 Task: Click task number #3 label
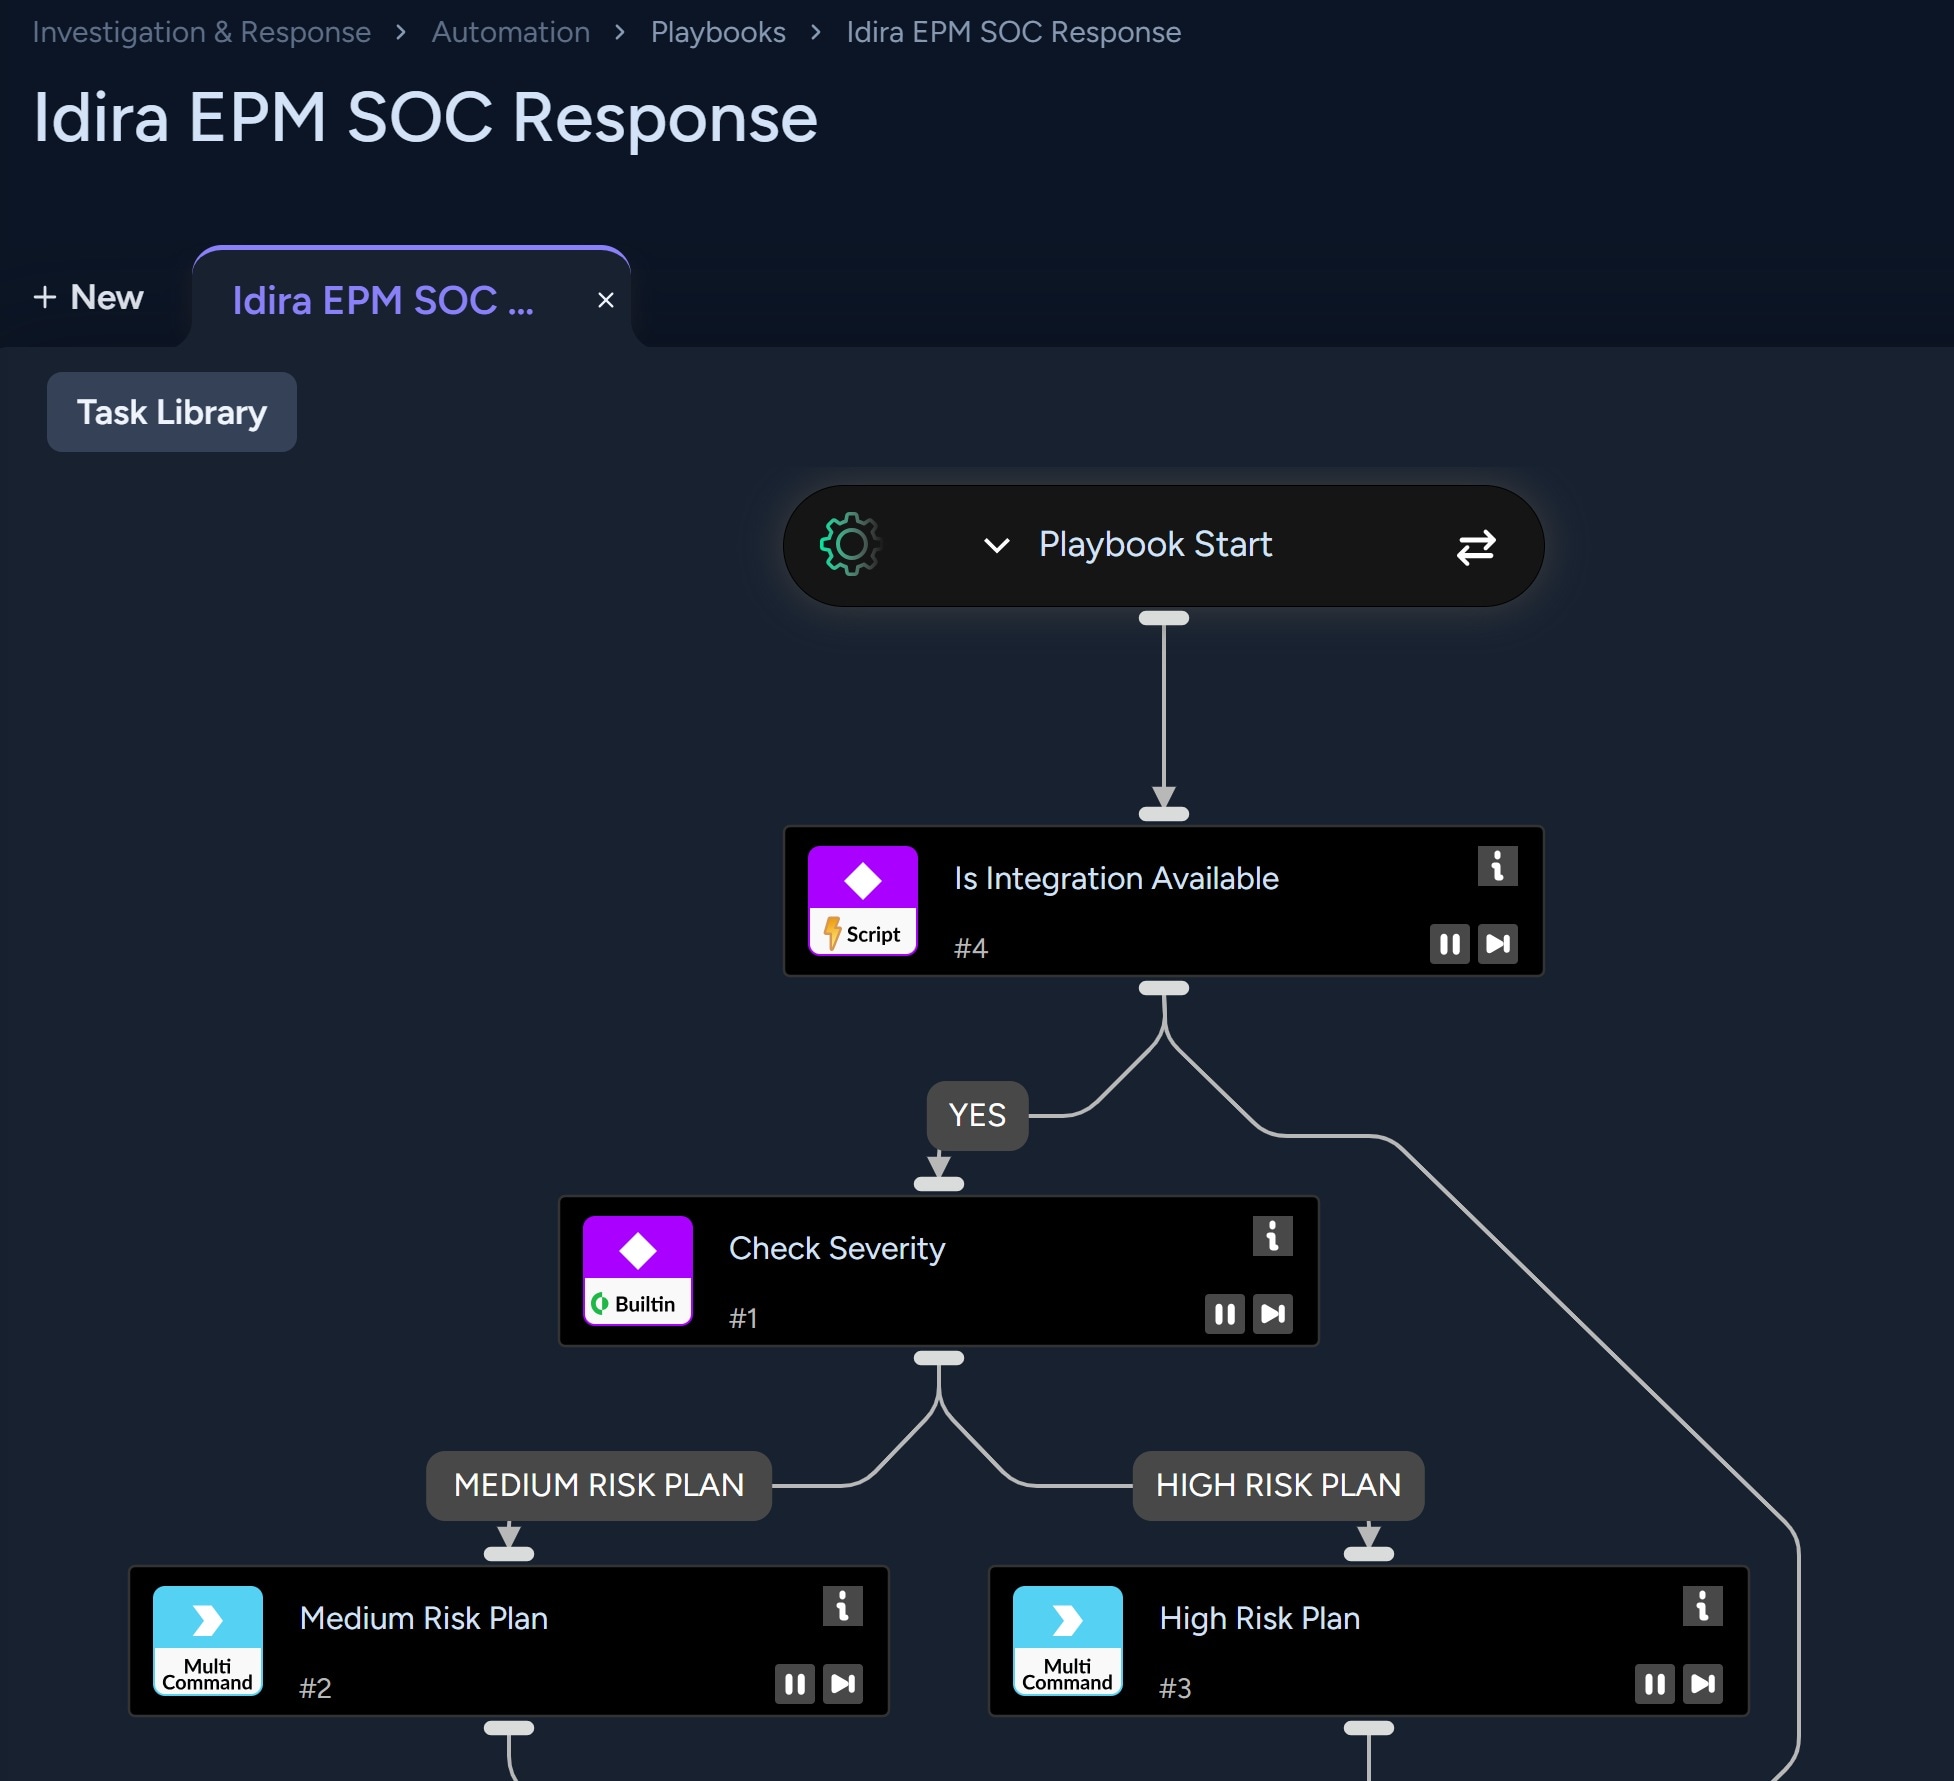pos(1175,1688)
